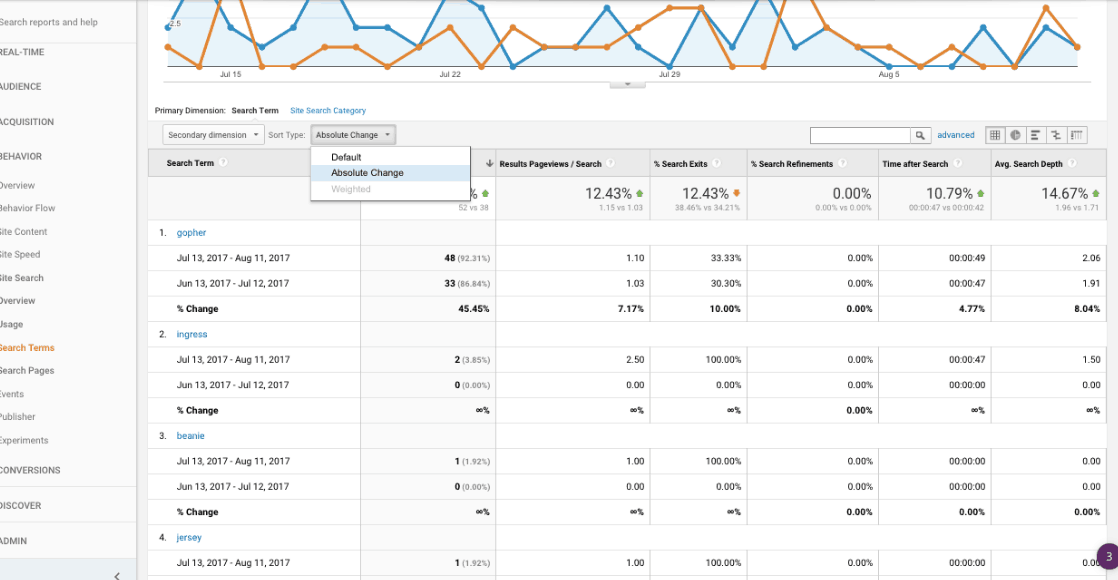1118x580 pixels.
Task: Choose Default from the sort type menu
Action: (346, 157)
